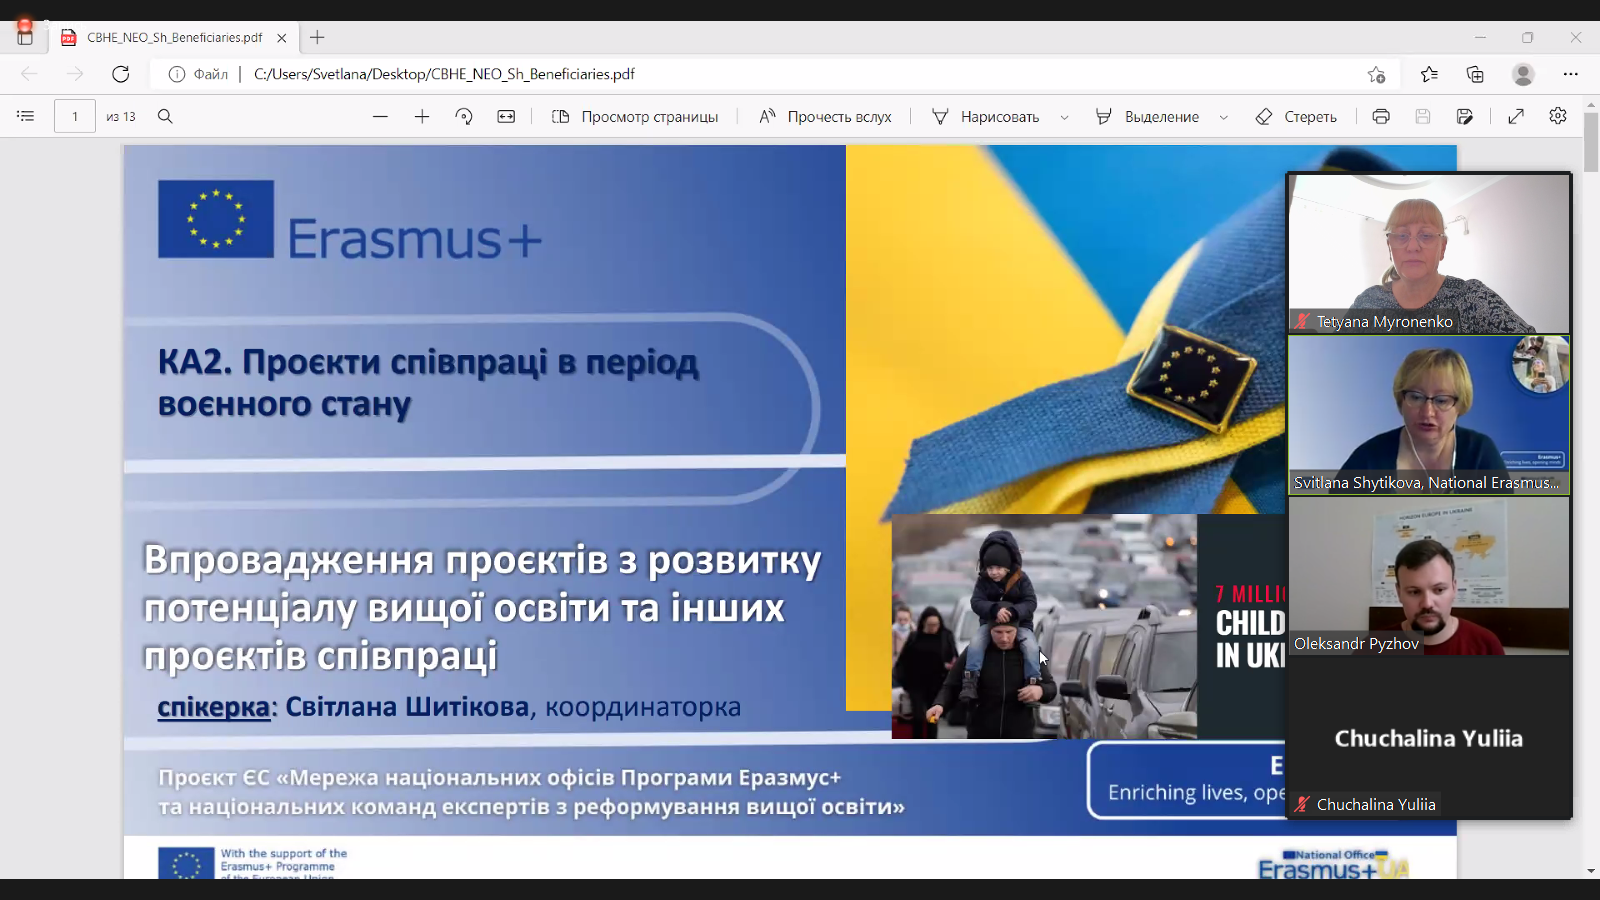
Task: Zoom in with the plus icon
Action: pos(422,116)
